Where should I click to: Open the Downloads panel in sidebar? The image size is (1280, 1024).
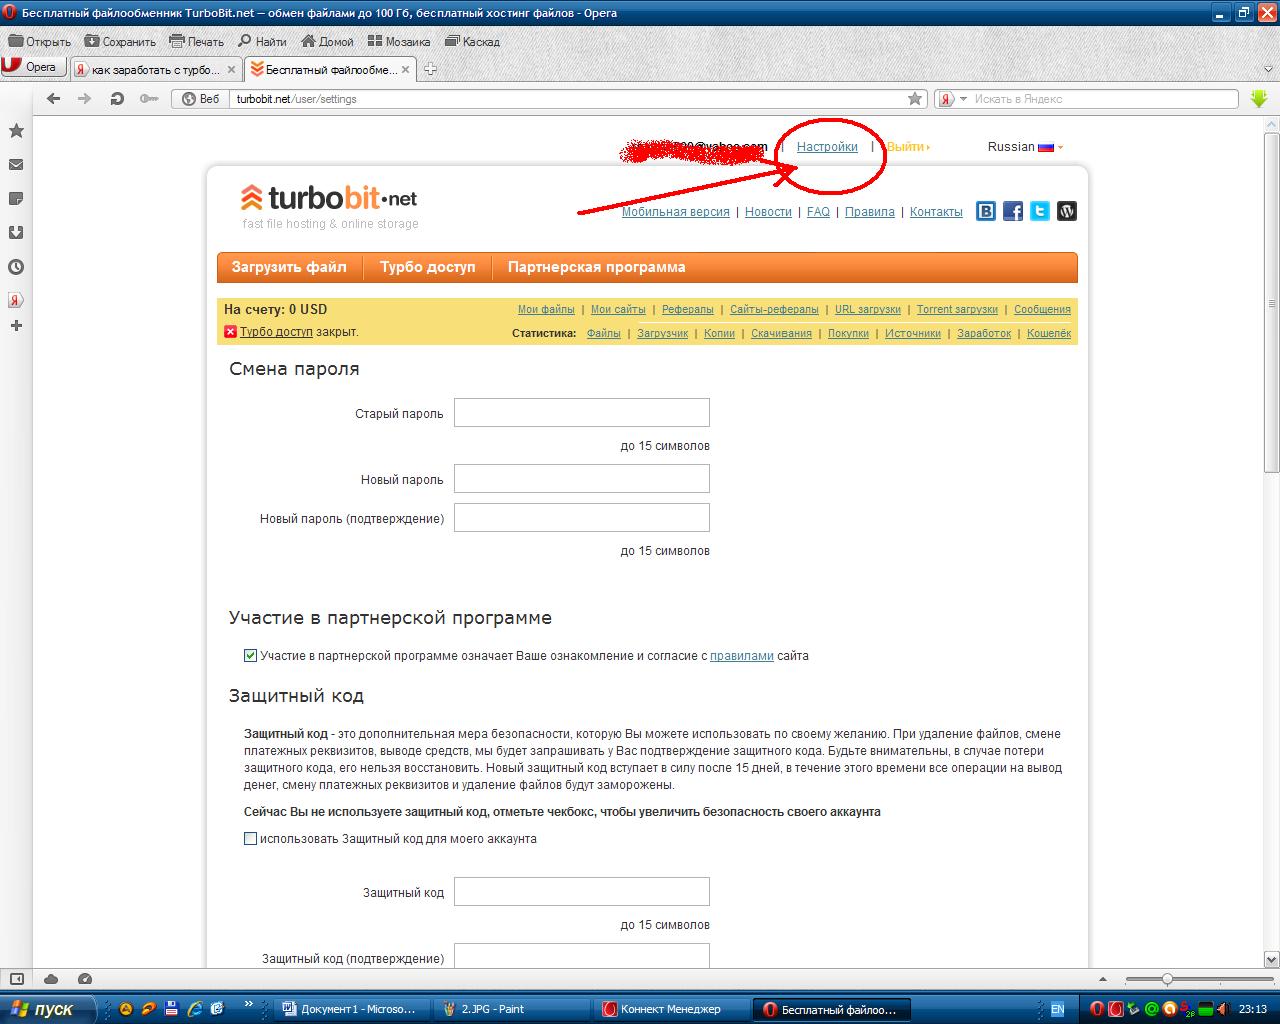(x=16, y=233)
